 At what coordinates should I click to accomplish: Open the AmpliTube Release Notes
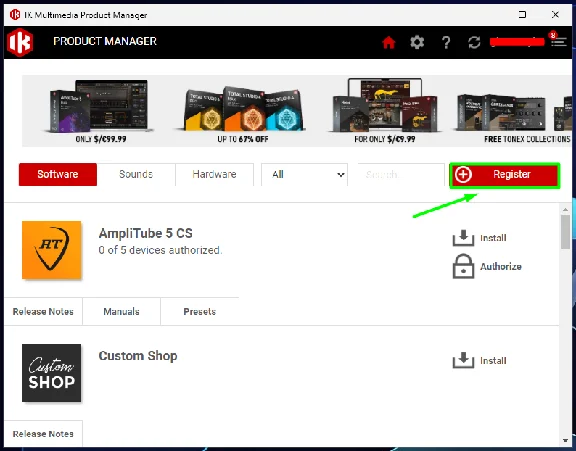[x=43, y=311]
